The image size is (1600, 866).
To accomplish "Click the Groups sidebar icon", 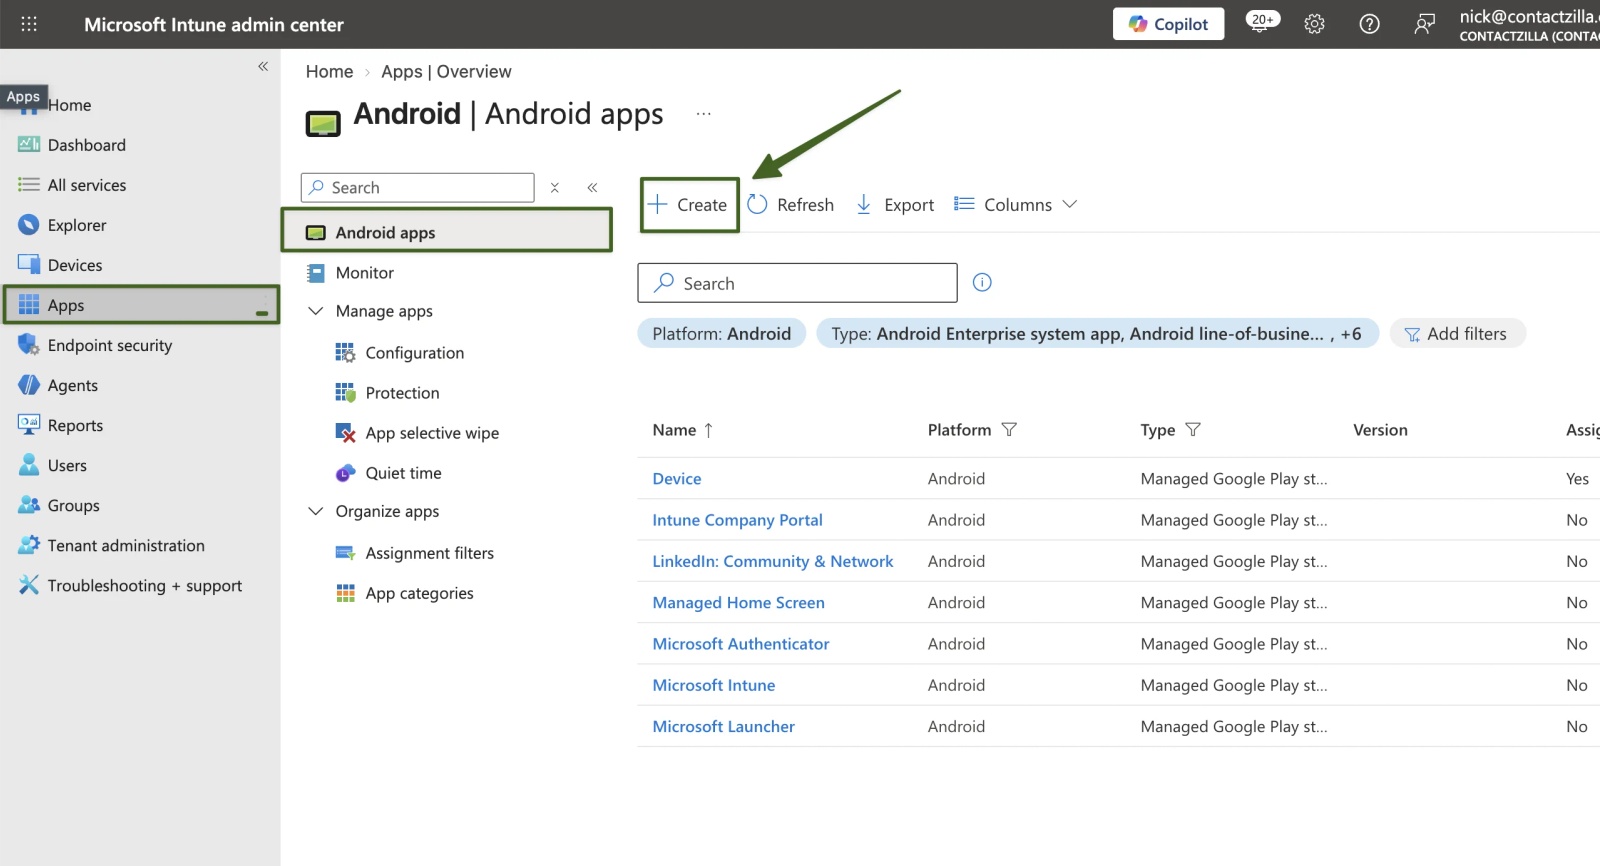I will [x=29, y=505].
